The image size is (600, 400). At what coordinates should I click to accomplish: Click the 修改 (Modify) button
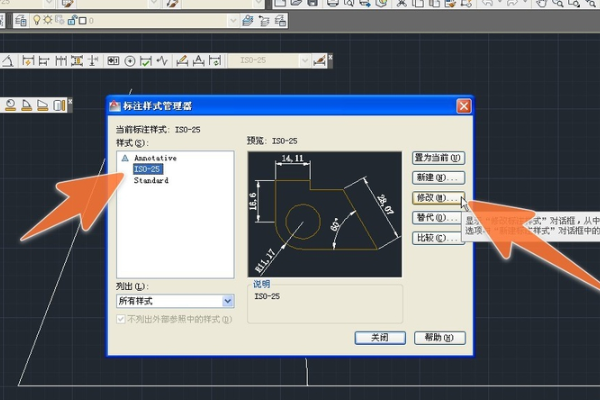tap(438, 198)
